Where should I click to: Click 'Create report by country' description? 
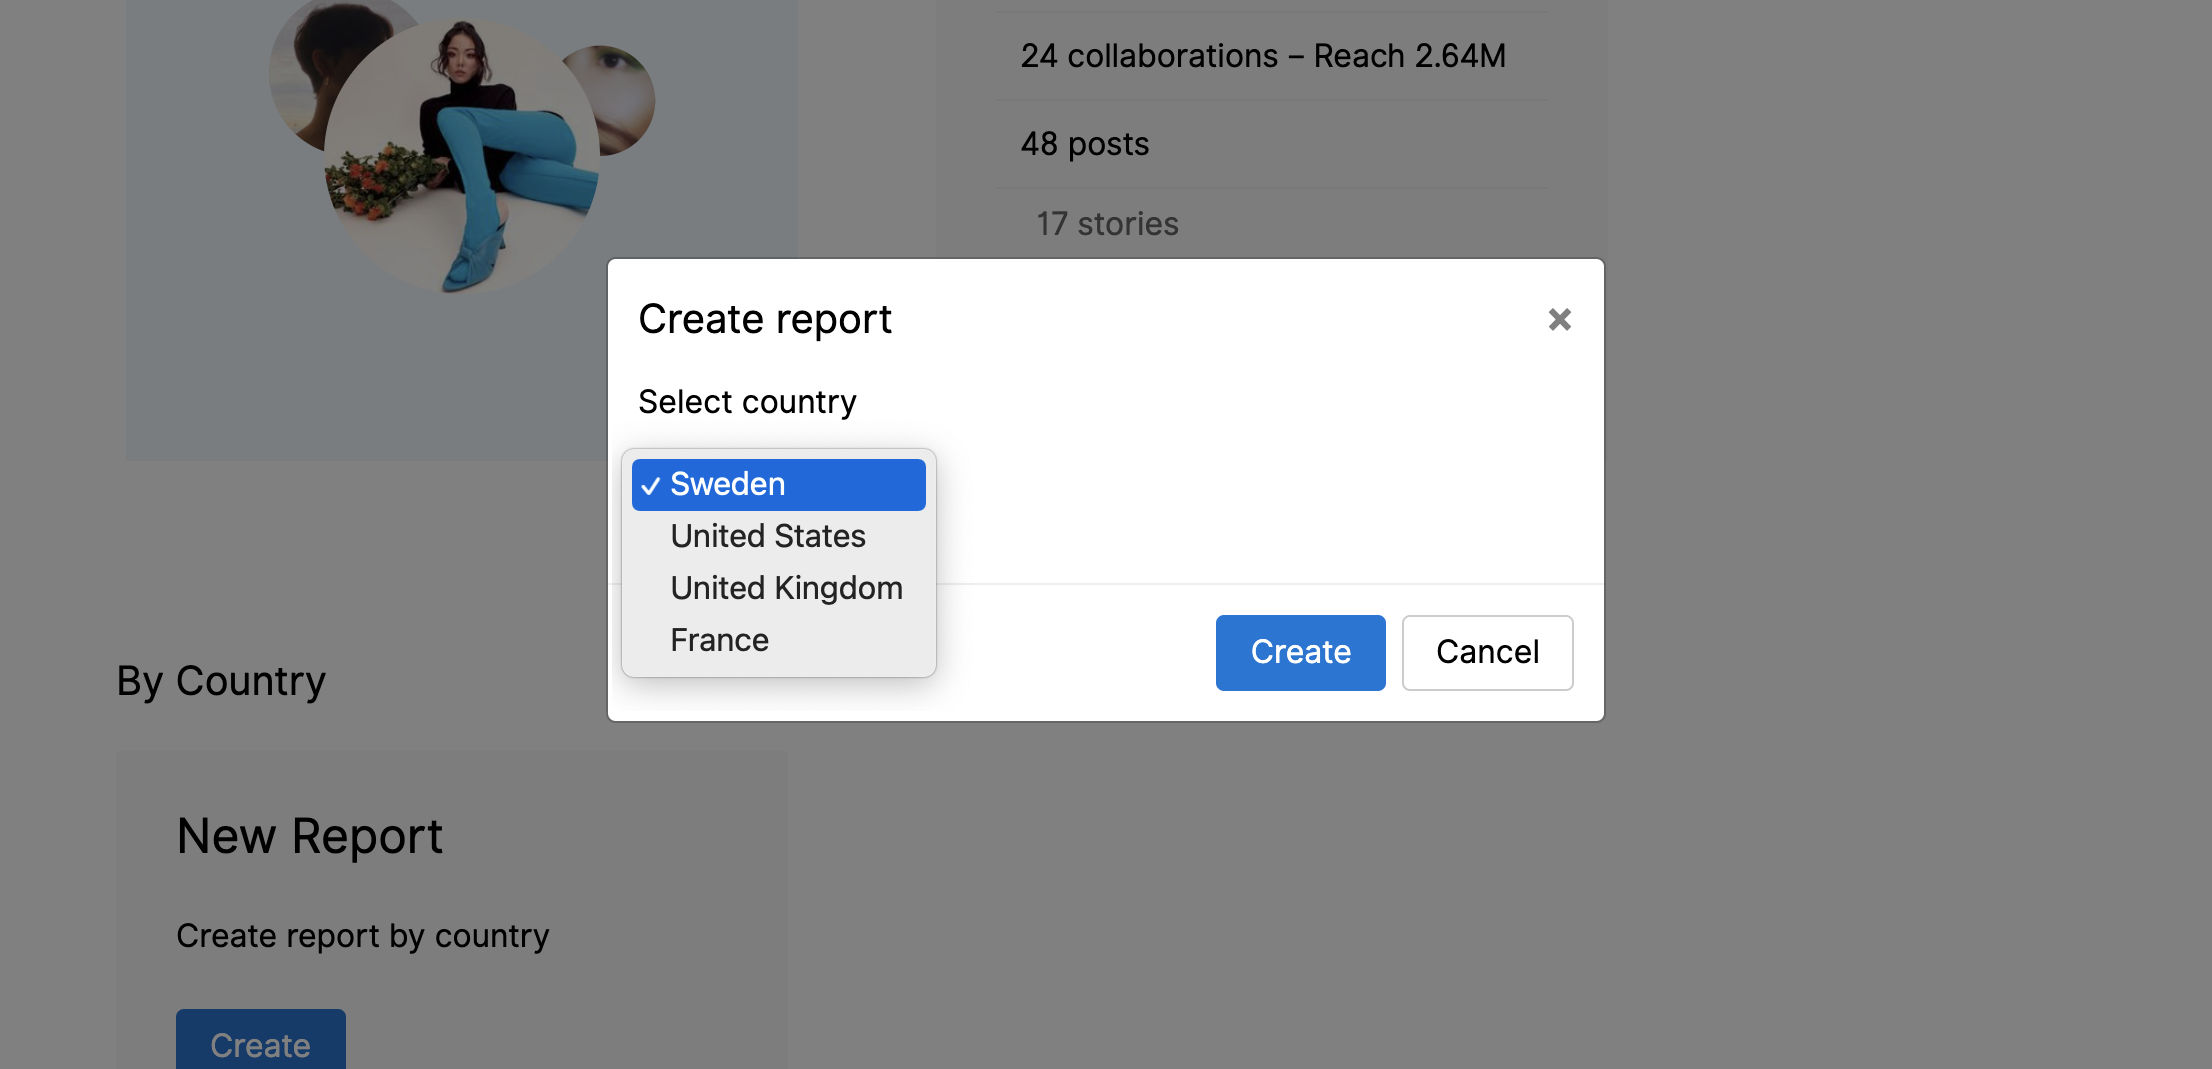363,936
